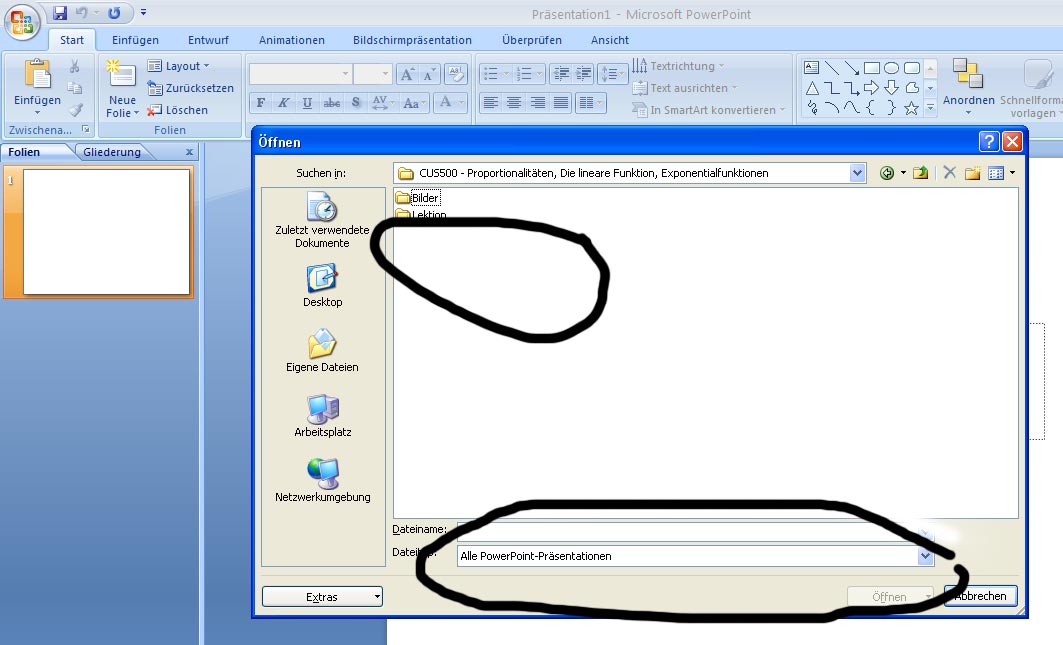The width and height of the screenshot is (1063, 645).
Task: Toggle bold with the F button
Action: (x=260, y=103)
